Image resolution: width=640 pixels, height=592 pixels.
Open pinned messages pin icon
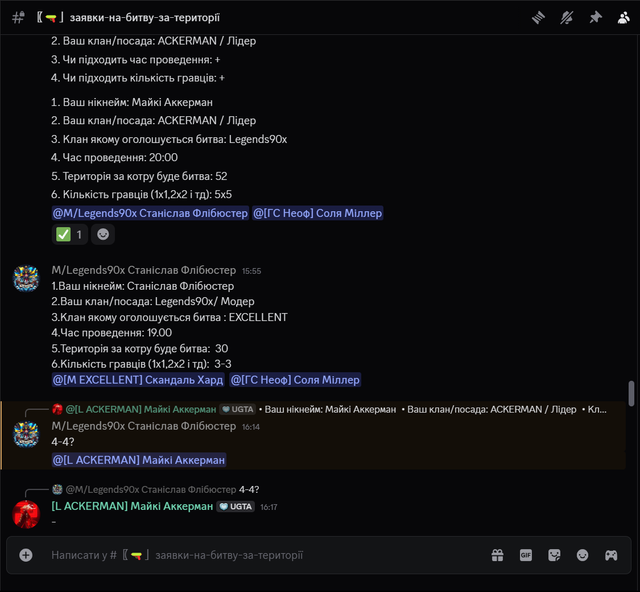coord(595,18)
